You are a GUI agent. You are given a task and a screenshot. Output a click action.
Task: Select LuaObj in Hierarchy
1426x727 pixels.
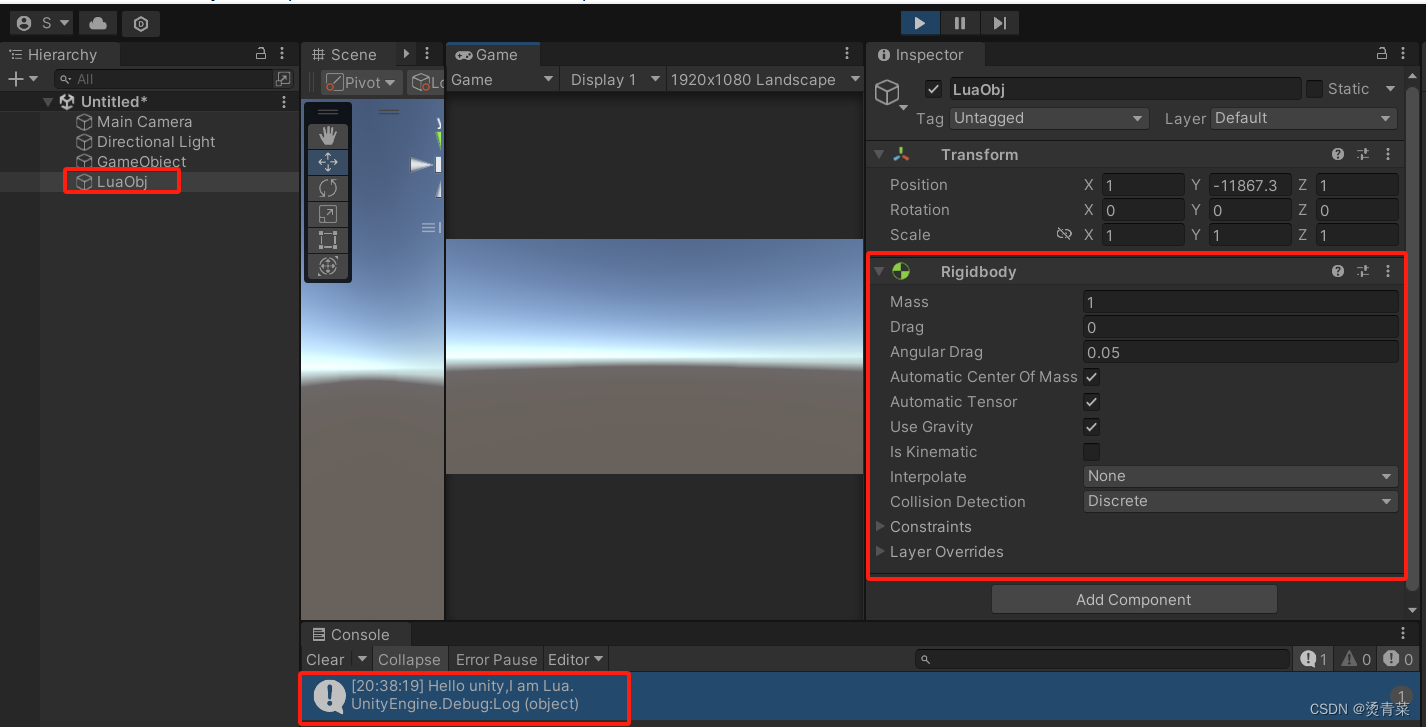pyautogui.click(x=122, y=182)
